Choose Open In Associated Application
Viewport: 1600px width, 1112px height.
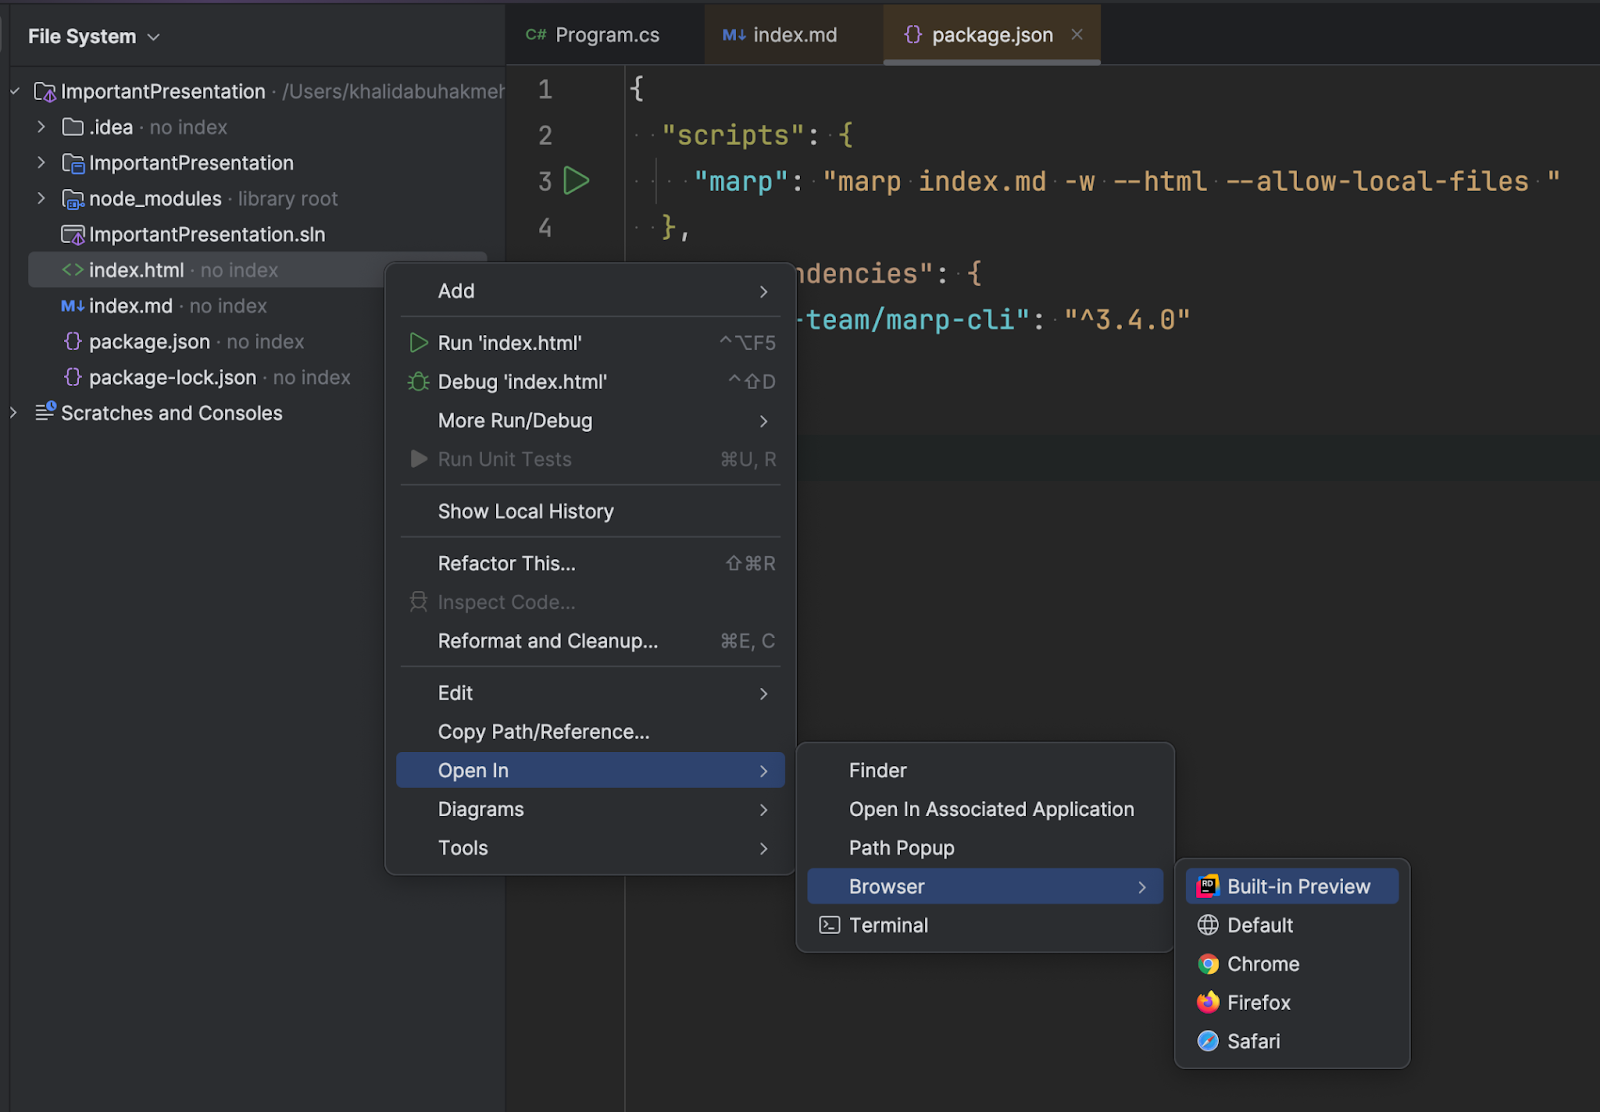click(985, 809)
